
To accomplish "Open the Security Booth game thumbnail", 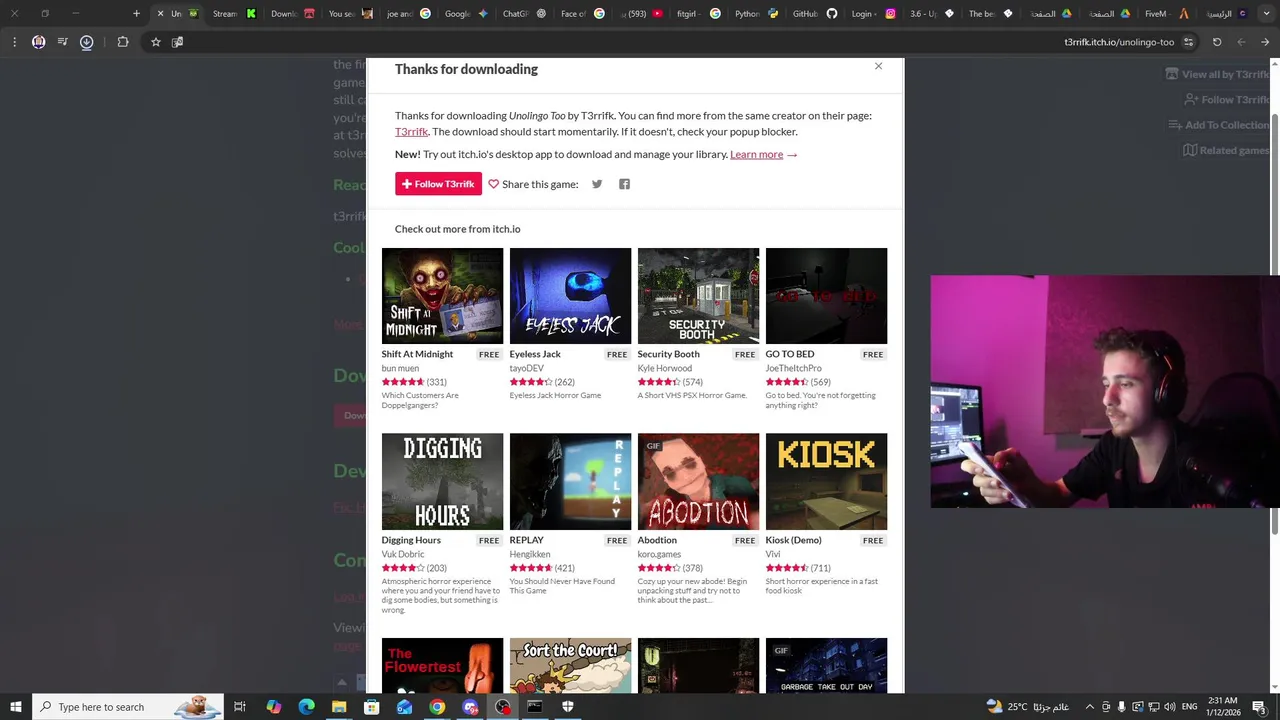I will [698, 295].
